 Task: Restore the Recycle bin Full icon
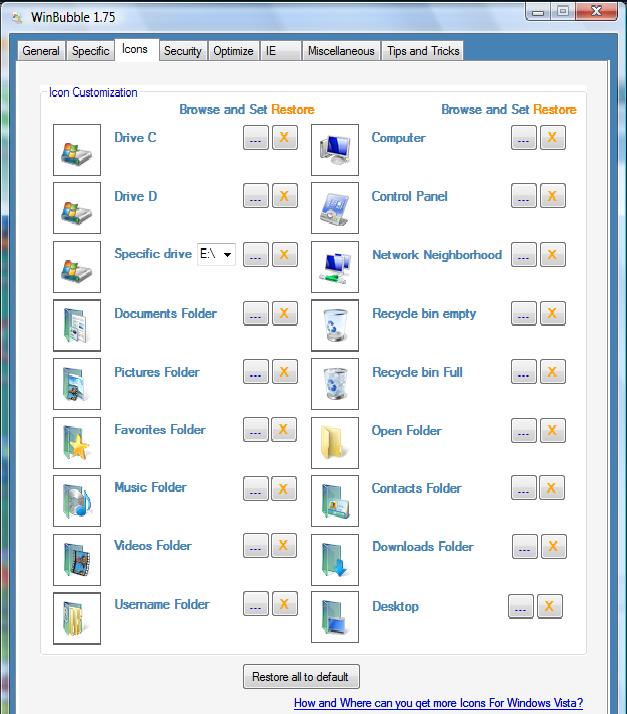pos(553,372)
